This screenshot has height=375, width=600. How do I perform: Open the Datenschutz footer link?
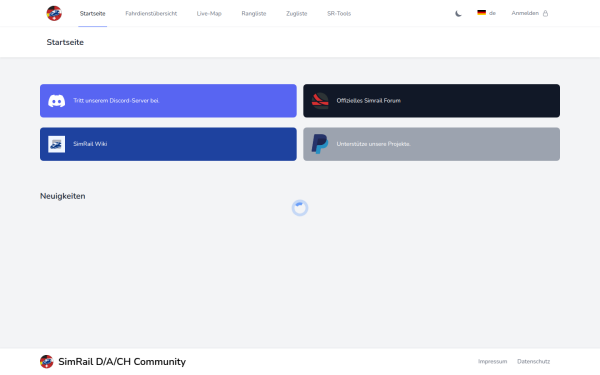coord(533,362)
